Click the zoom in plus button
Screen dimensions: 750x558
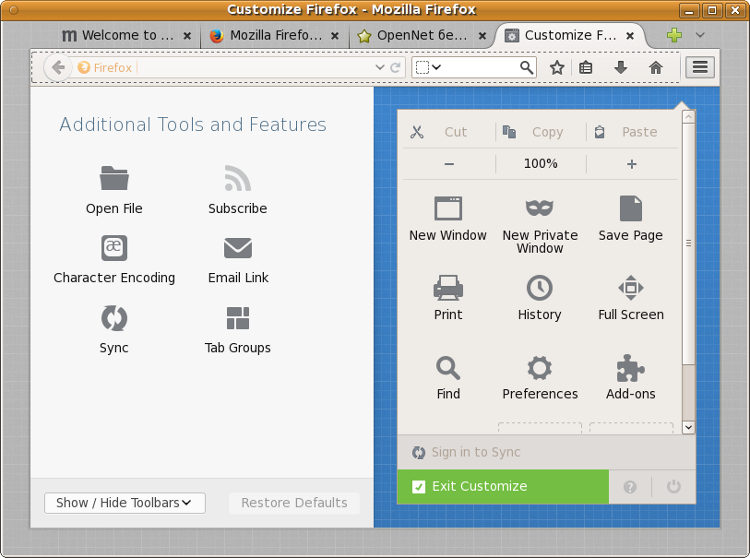click(631, 164)
